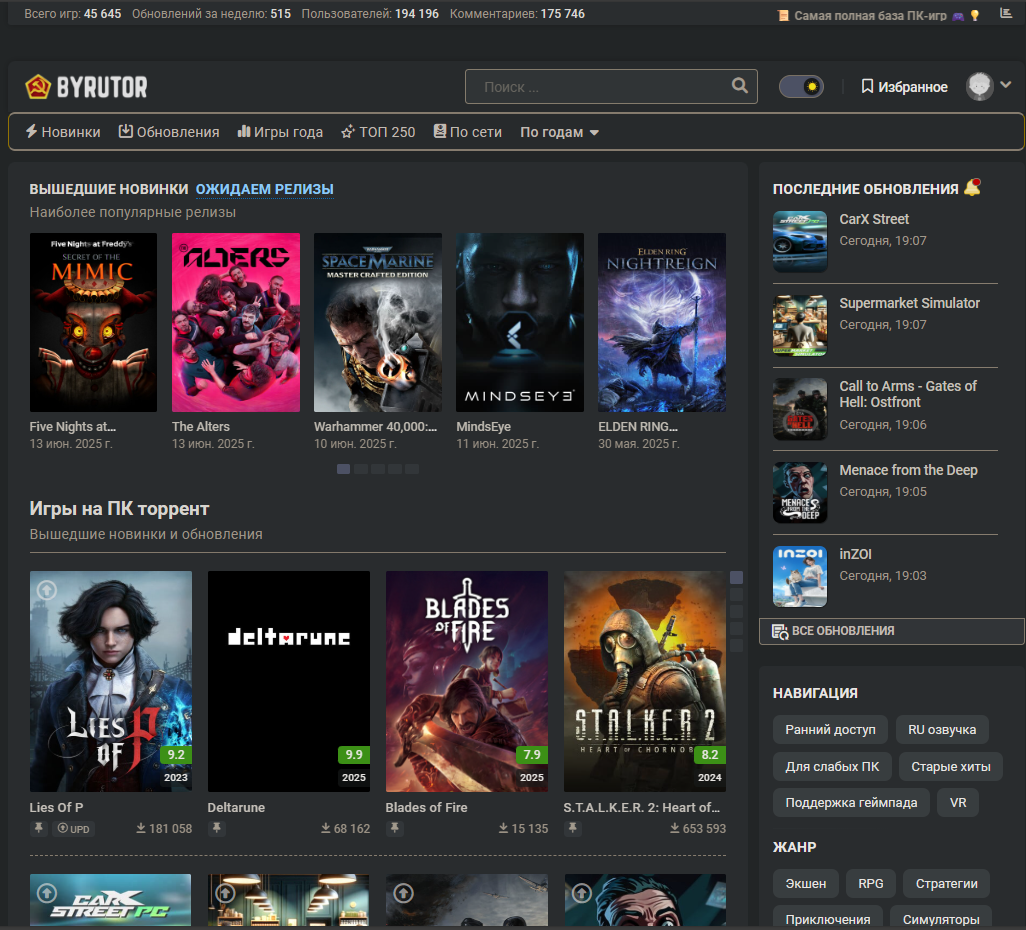Viewport: 1026px width, 930px height.
Task: Select RPG genre tag
Action: [x=870, y=884]
